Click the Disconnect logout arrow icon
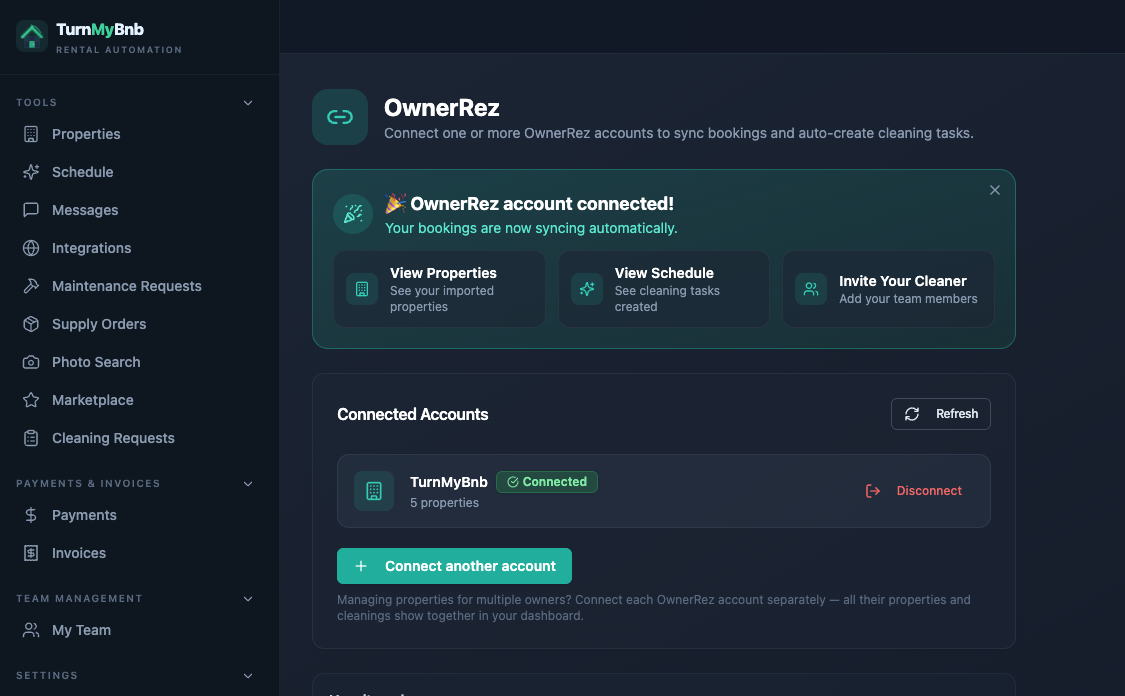This screenshot has height=696, width=1125. (873, 491)
